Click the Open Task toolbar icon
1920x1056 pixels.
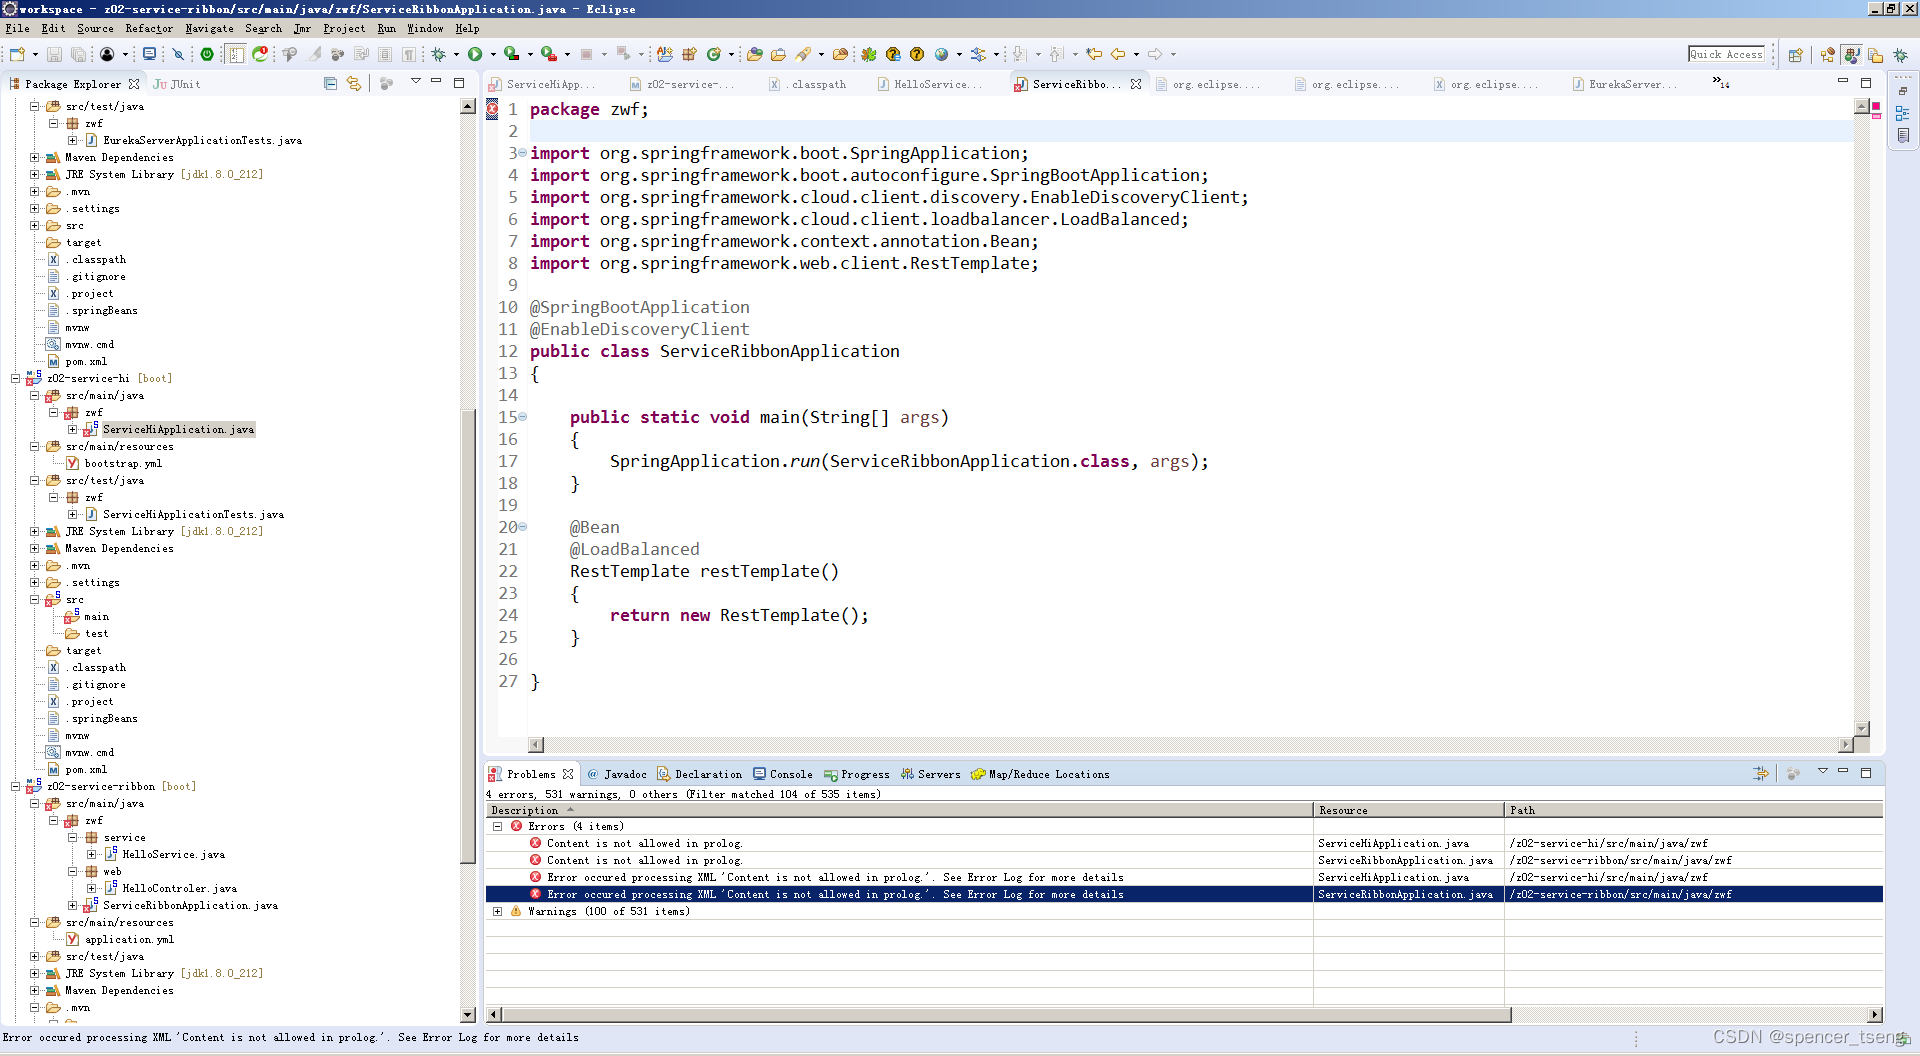(x=778, y=54)
